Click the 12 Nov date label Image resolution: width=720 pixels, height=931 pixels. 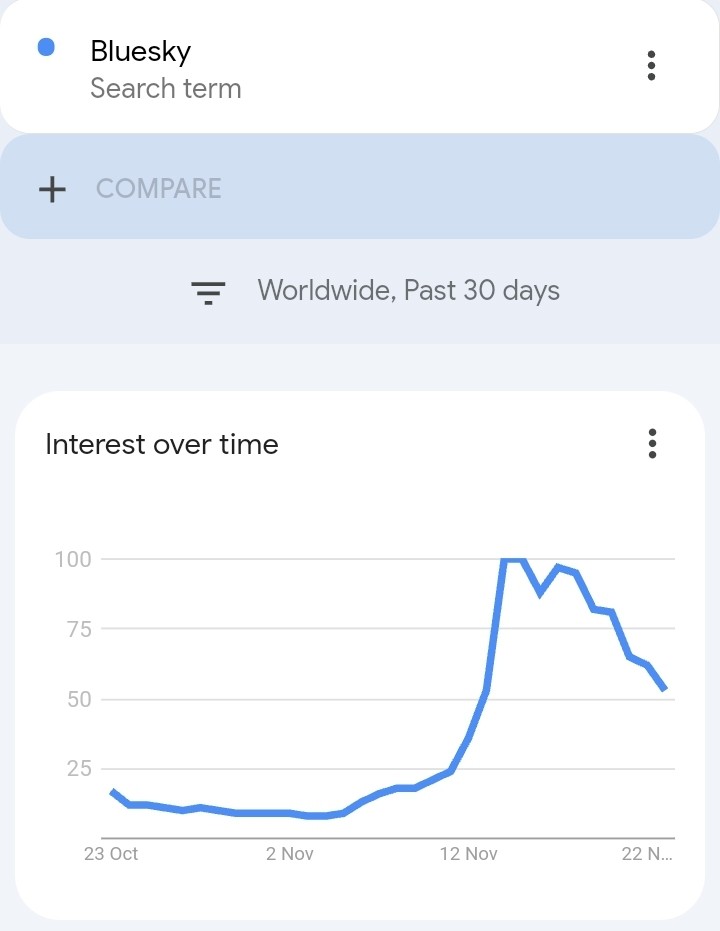coord(468,854)
